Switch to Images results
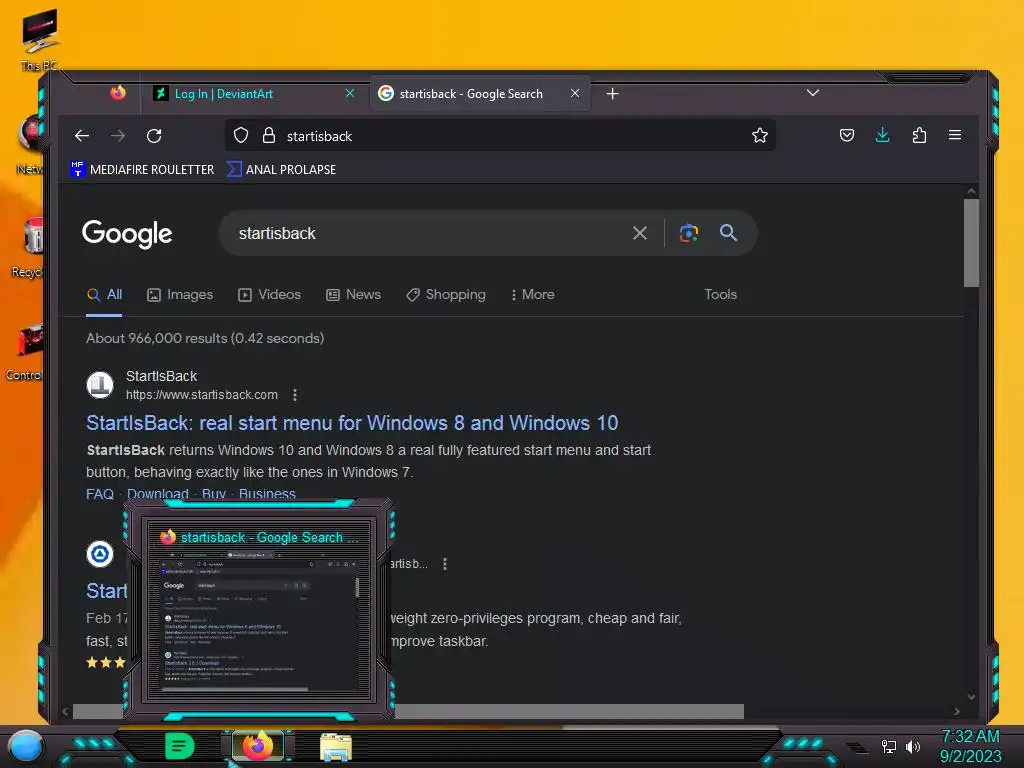 [x=180, y=295]
